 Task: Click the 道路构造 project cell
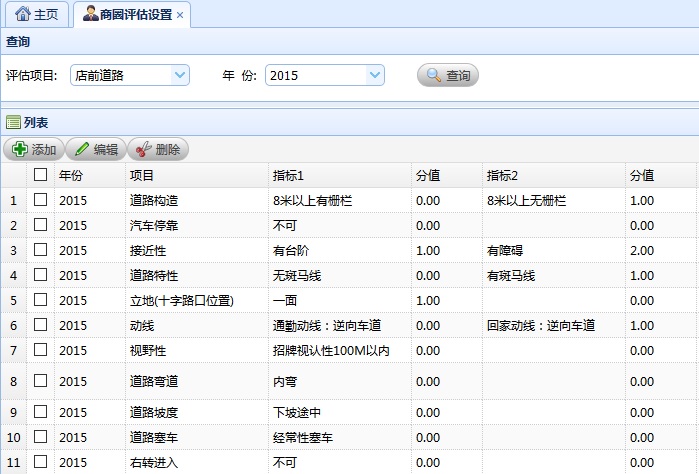pyautogui.click(x=197, y=200)
